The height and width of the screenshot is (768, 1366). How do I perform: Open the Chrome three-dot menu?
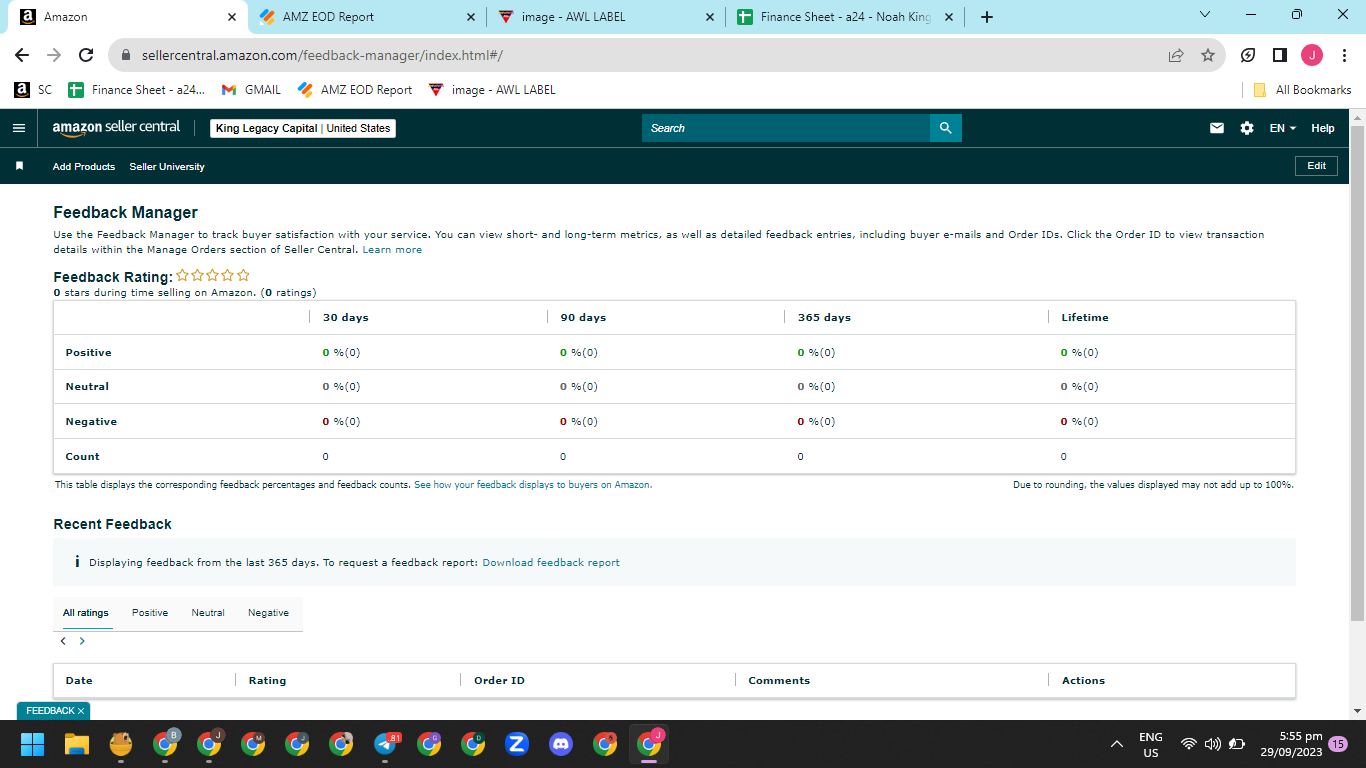point(1343,56)
